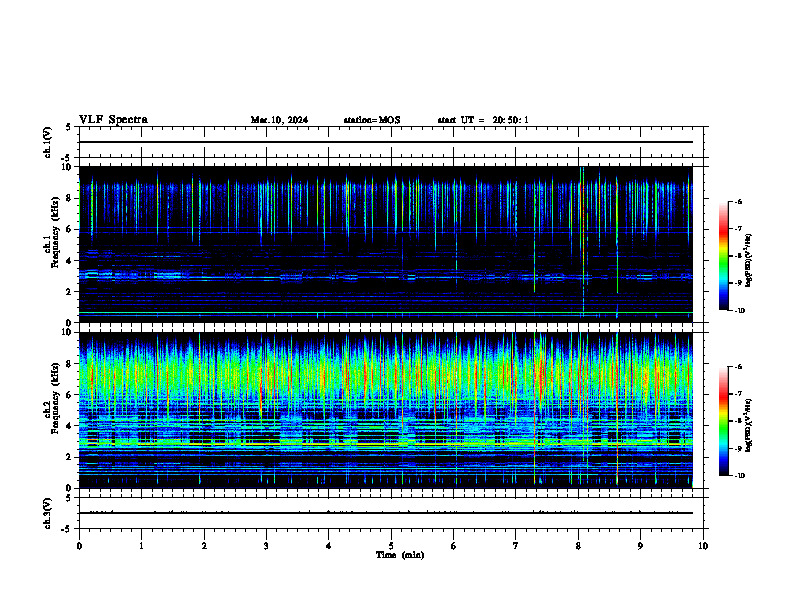792x612 pixels.
Task: Click the "8" kHz tick label on the ch.1 axis
Action: point(70,198)
